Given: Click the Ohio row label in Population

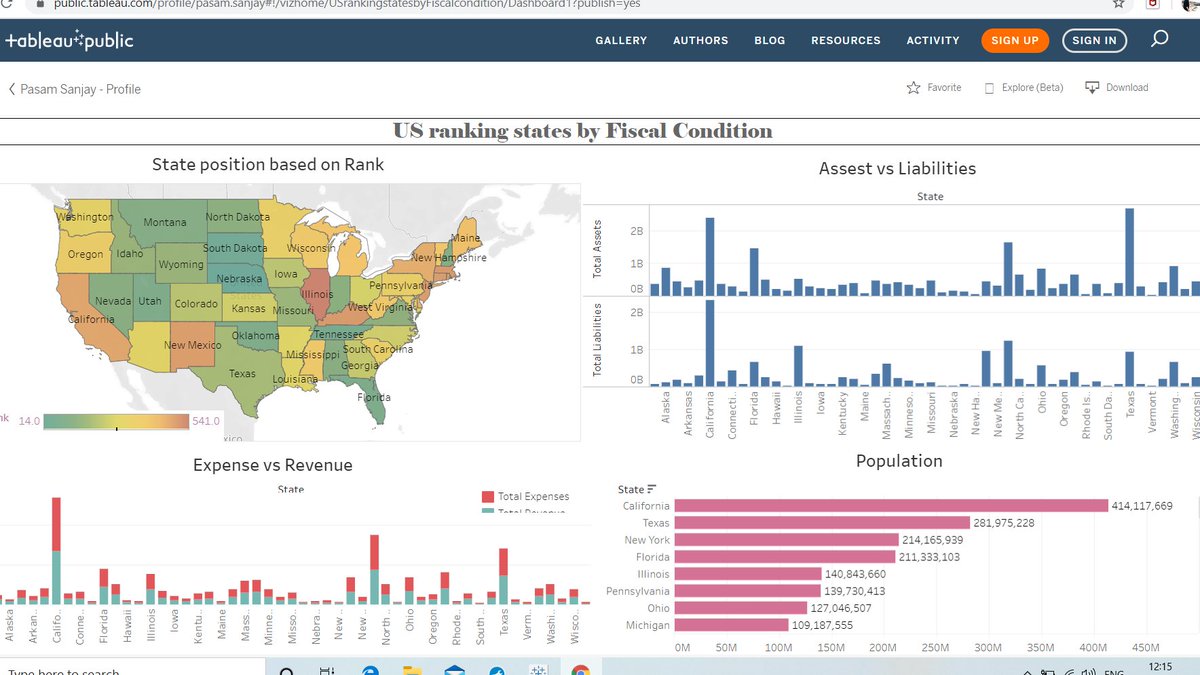Looking at the screenshot, I should click(x=658, y=608).
